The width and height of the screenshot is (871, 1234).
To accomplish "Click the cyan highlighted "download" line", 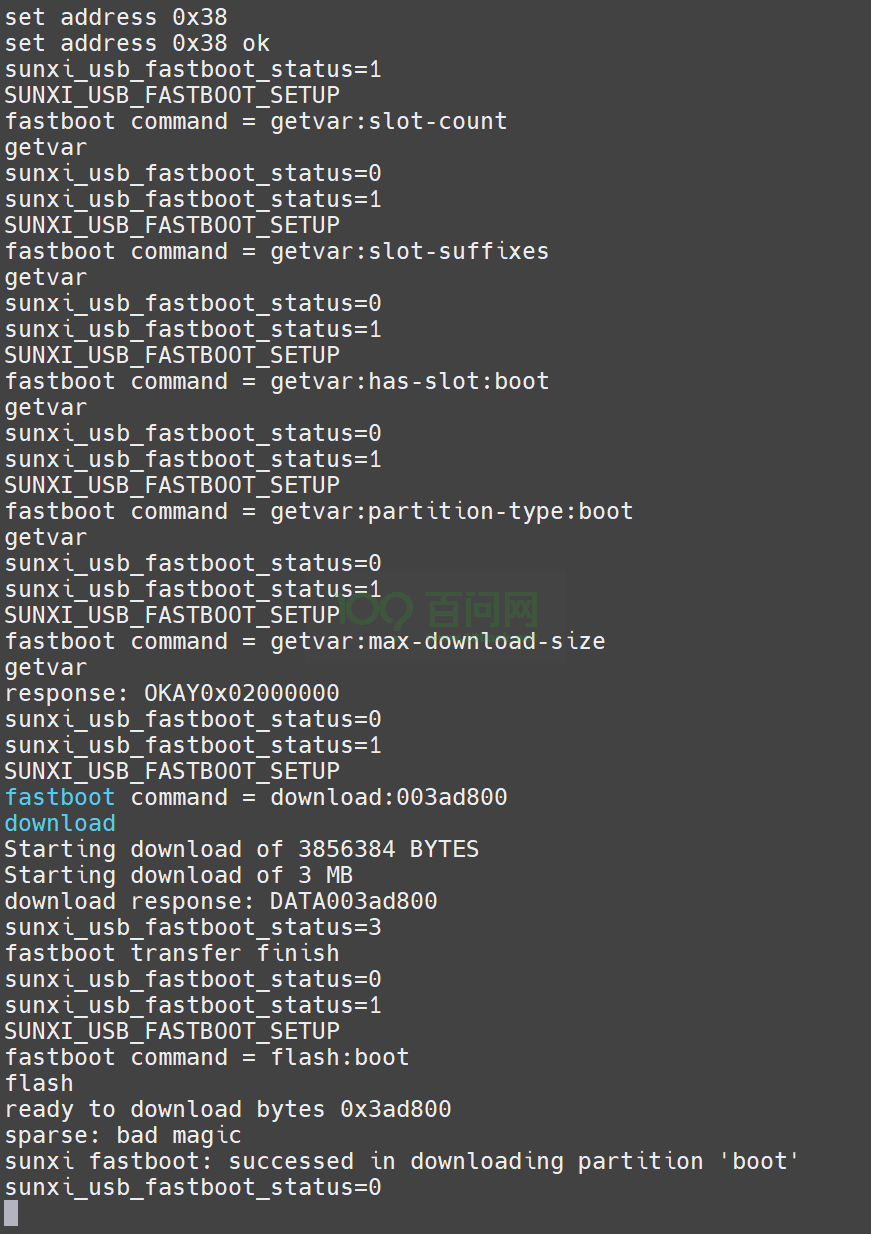I will 60,823.
